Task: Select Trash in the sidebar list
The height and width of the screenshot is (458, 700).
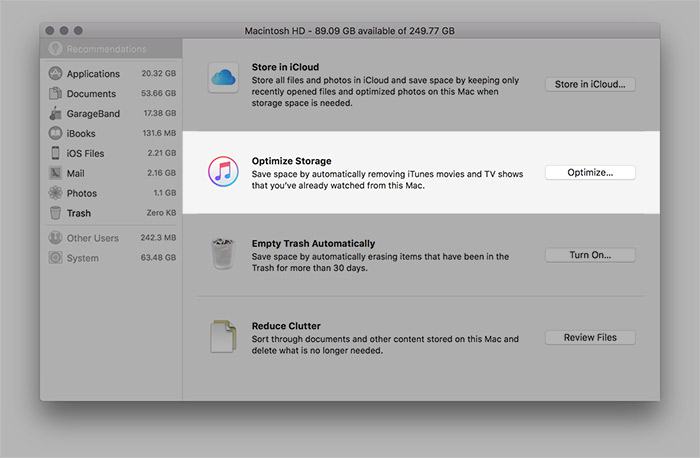Action: 78,213
